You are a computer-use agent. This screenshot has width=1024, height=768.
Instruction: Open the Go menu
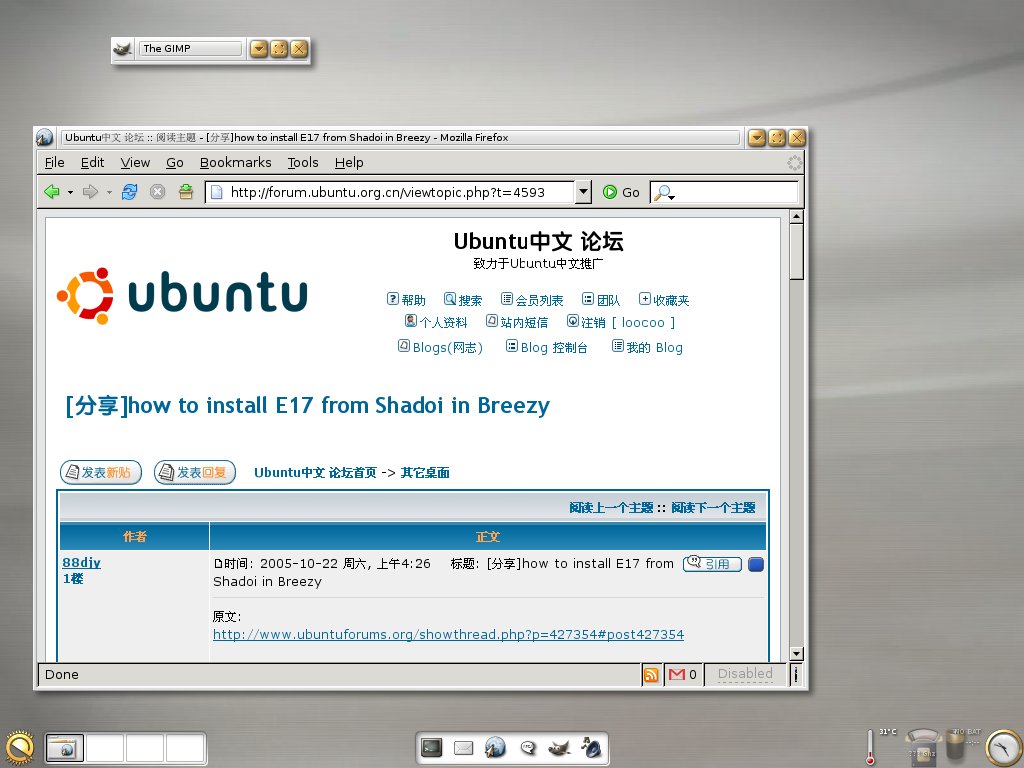(174, 163)
